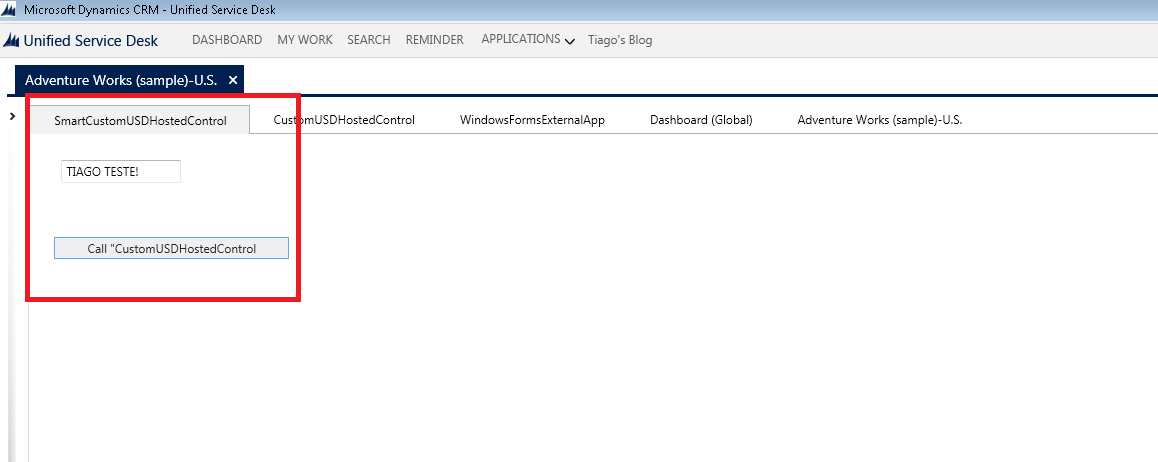Expand the collapsed left panel arrow

click(x=11, y=117)
